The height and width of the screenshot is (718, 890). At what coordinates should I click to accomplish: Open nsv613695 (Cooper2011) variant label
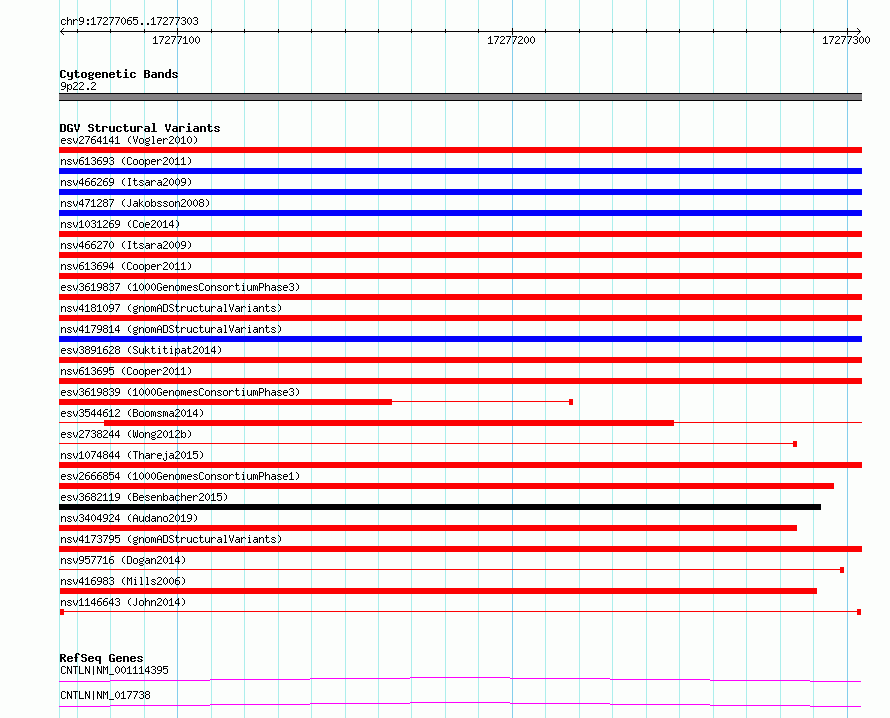(x=126, y=371)
